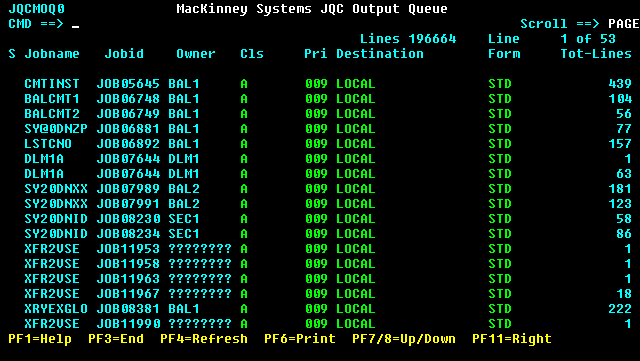Click PF4=Refresh function key label
640x361 pixels.
[204, 339]
